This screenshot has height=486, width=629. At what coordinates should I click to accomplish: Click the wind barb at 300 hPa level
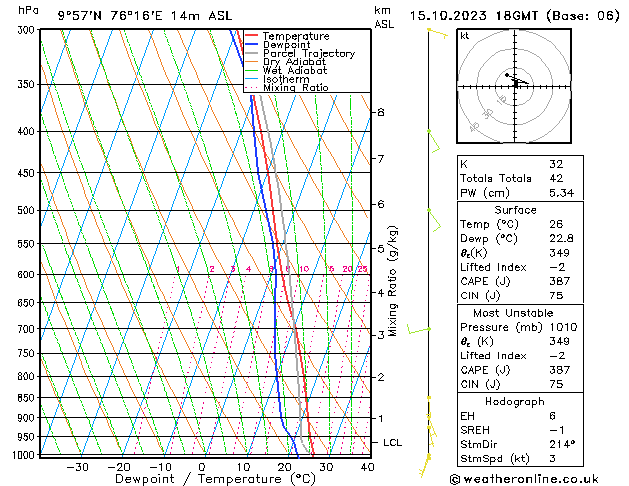pos(438,33)
